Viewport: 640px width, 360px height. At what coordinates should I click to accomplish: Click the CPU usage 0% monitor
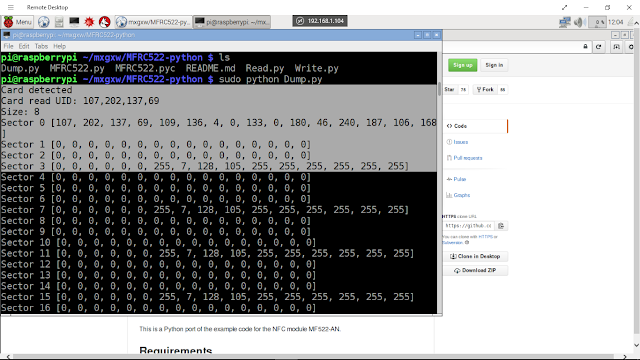point(597,22)
